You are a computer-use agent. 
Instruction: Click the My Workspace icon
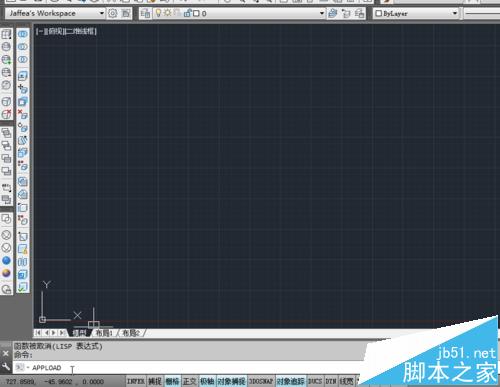click(x=126, y=13)
